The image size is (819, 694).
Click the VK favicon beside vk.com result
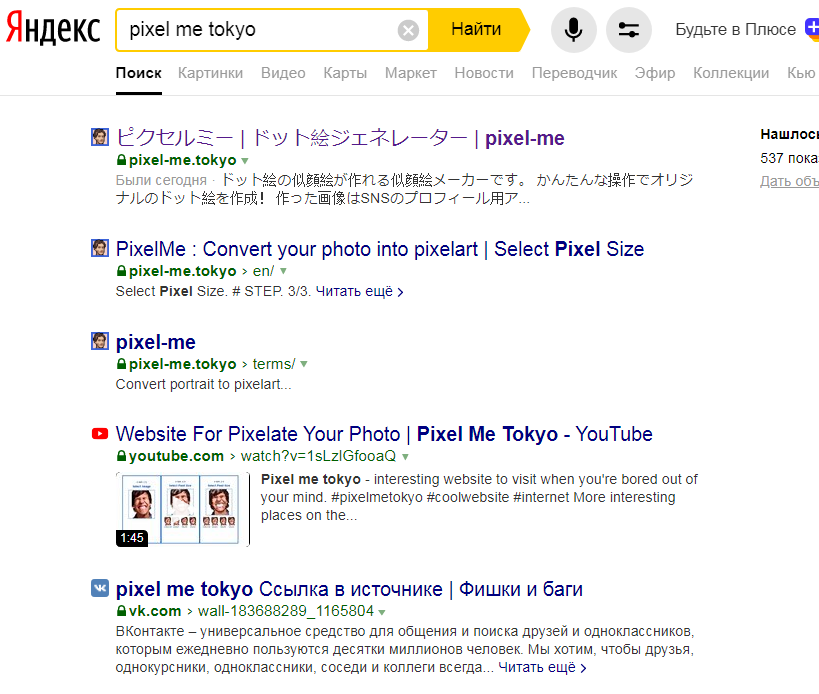pos(100,589)
